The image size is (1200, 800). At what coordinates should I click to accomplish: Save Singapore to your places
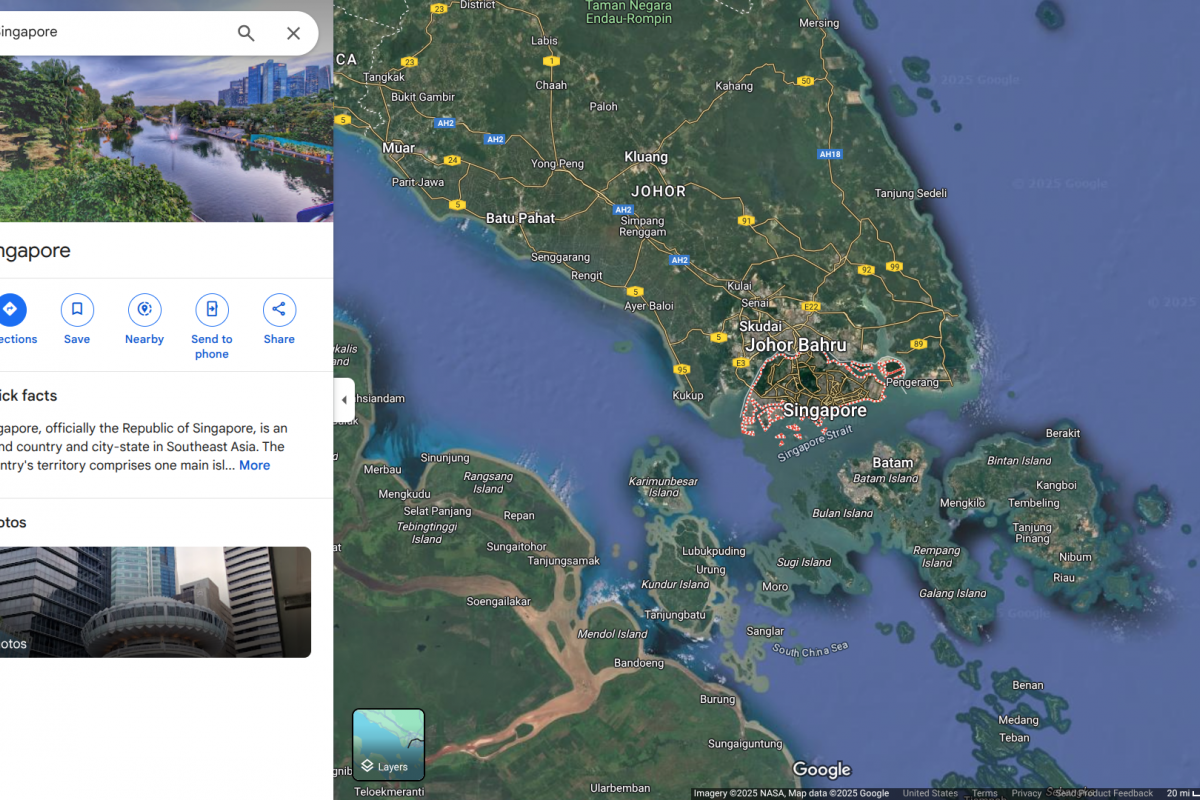(77, 310)
